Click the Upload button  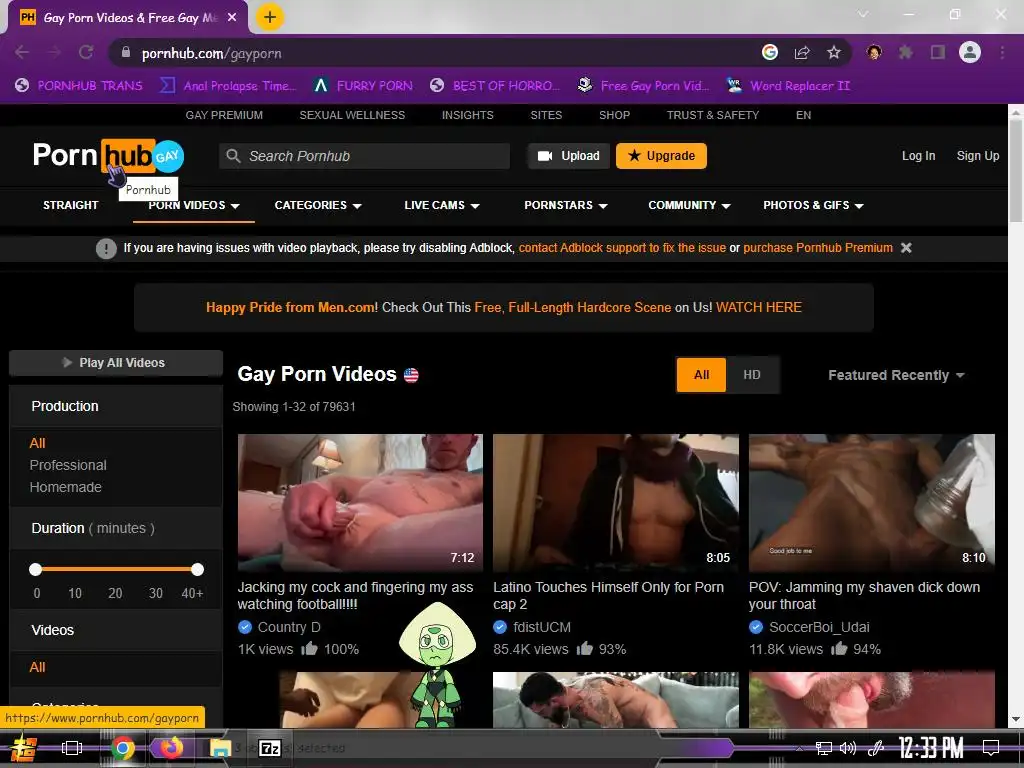pos(569,156)
